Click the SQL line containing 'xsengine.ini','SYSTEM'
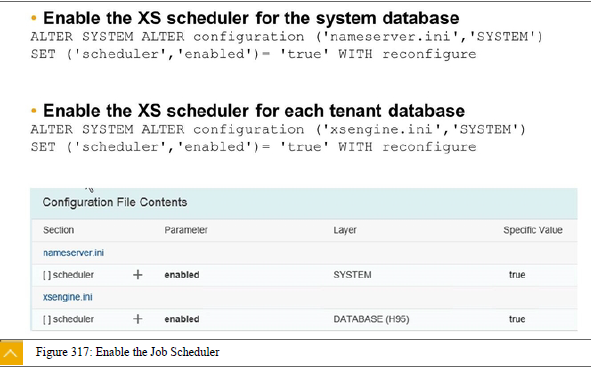 point(278,130)
